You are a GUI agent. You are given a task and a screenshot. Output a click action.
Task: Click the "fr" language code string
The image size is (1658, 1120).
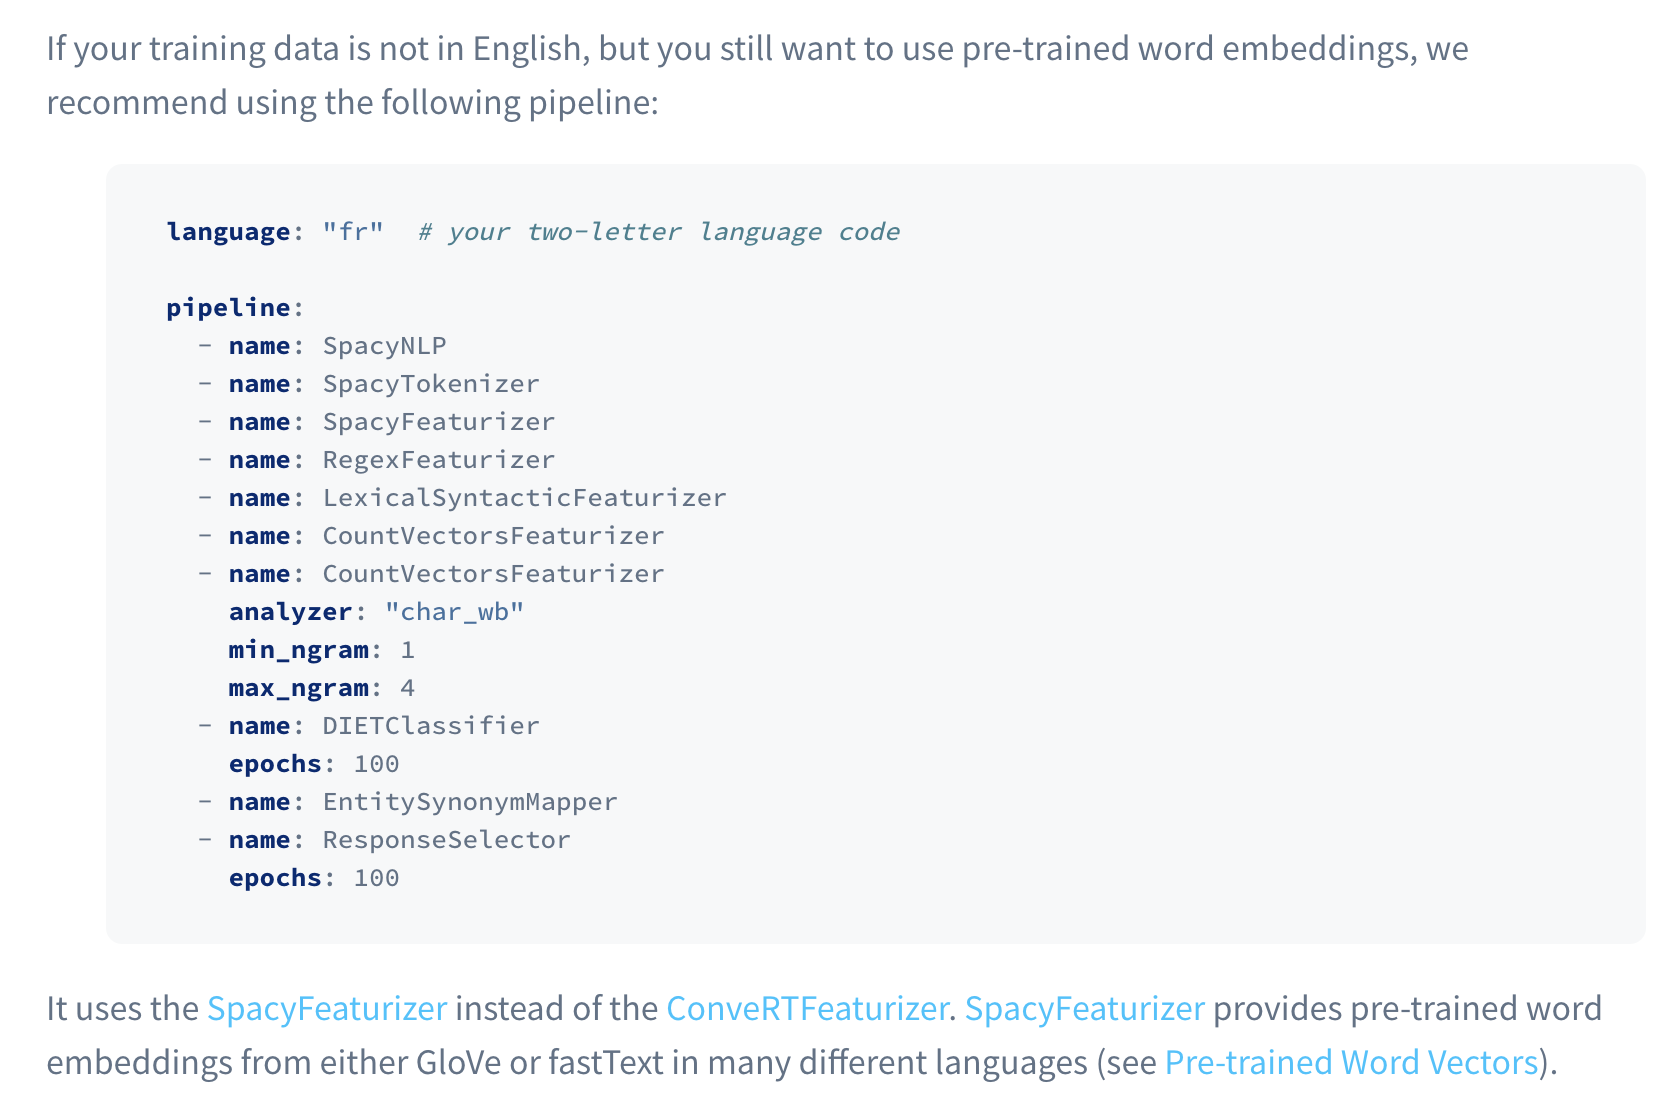click(x=353, y=232)
